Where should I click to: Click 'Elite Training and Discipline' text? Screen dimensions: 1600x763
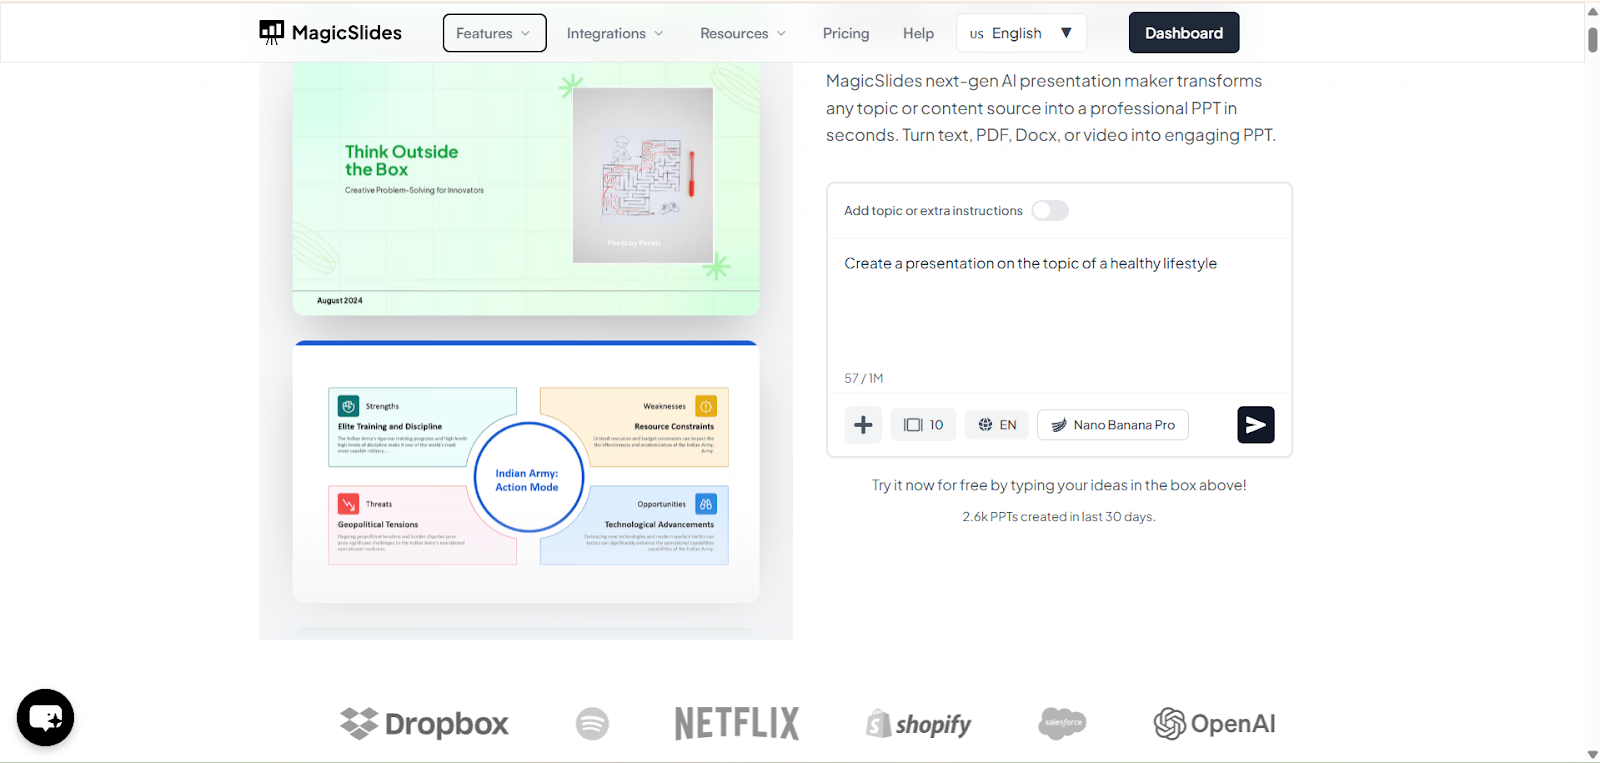(x=390, y=426)
